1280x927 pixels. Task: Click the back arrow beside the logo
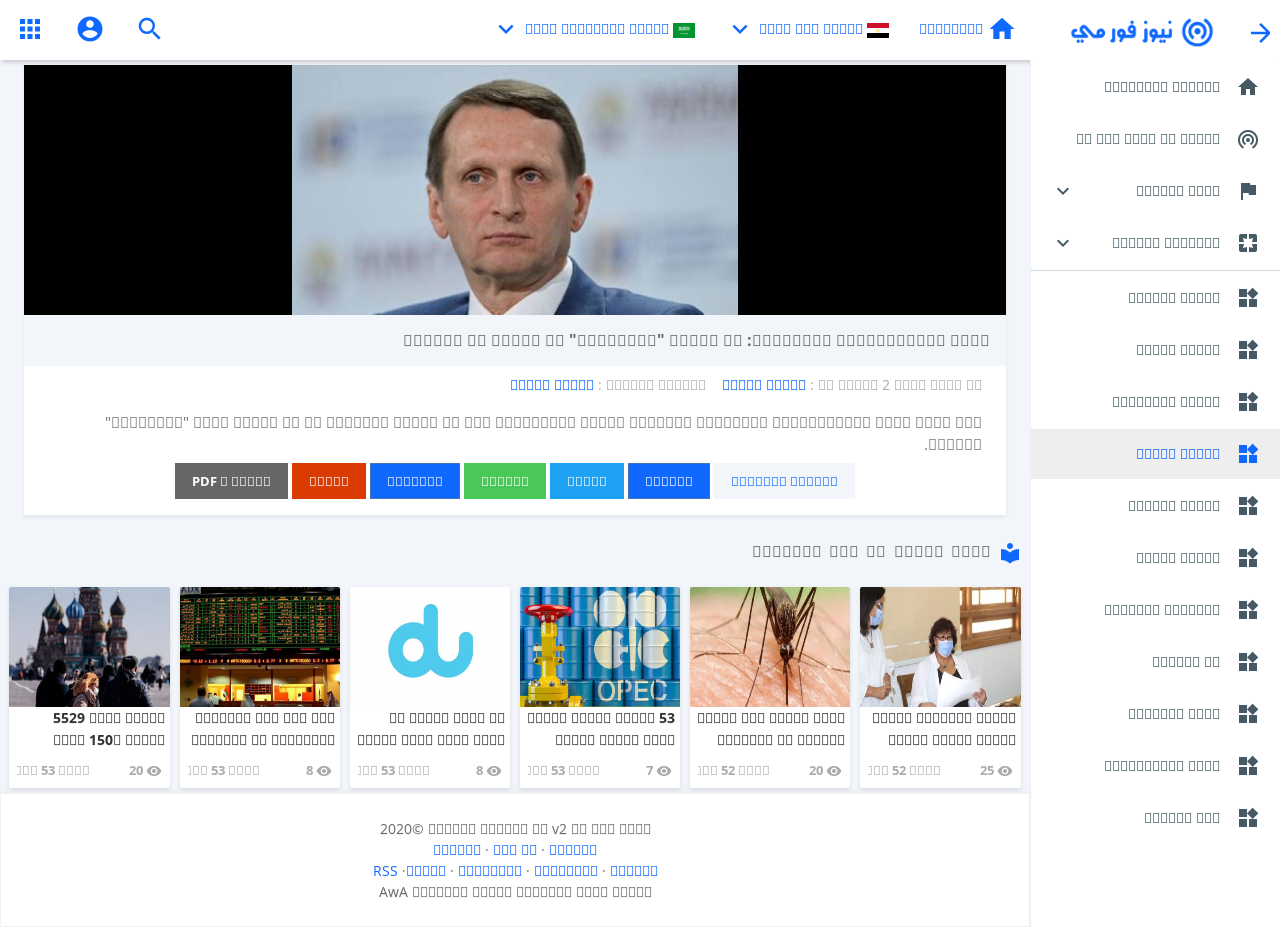click(x=1260, y=33)
